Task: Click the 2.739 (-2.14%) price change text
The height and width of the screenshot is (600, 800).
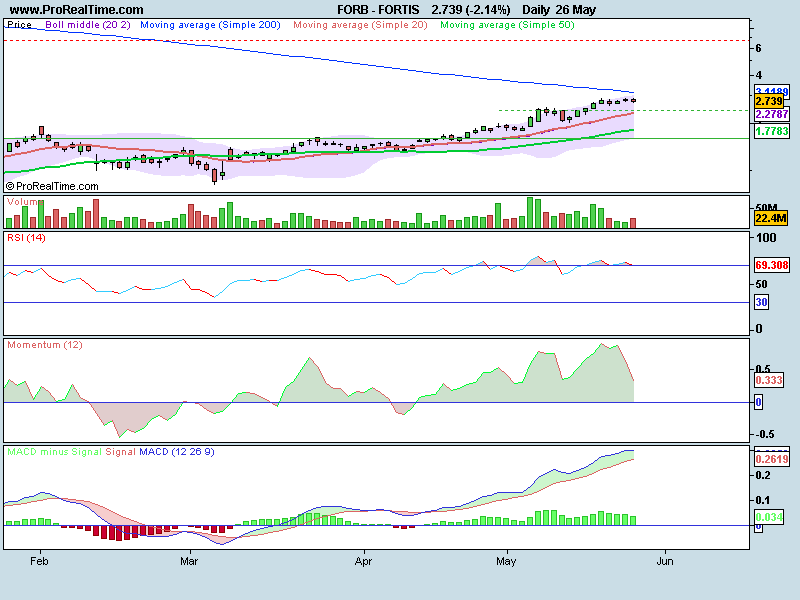Action: [470, 10]
